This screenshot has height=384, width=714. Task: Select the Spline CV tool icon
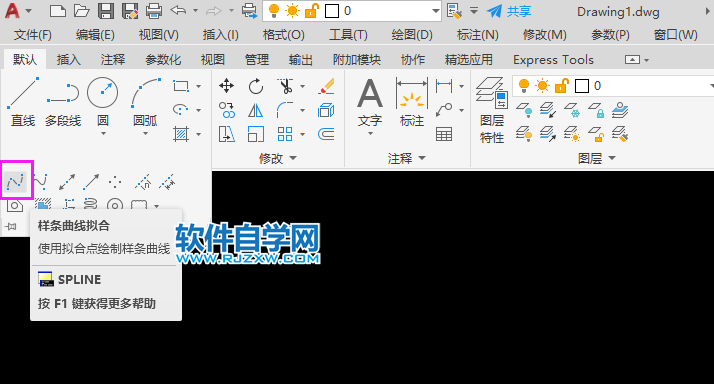pos(40,182)
